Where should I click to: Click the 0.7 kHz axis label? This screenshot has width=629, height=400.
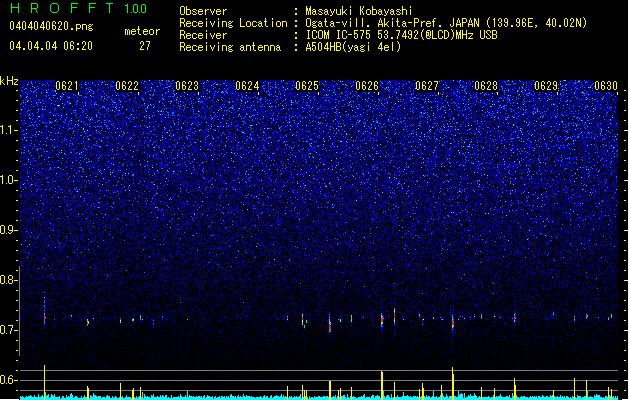[x=9, y=330]
